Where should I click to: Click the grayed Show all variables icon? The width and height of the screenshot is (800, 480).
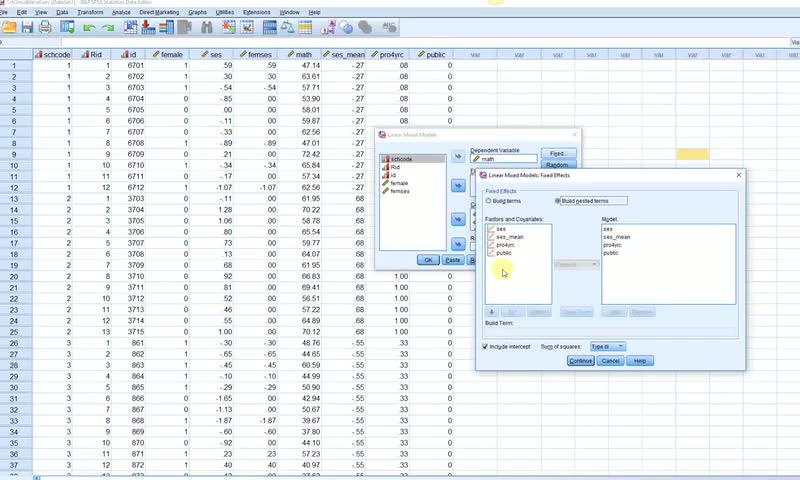click(365, 27)
